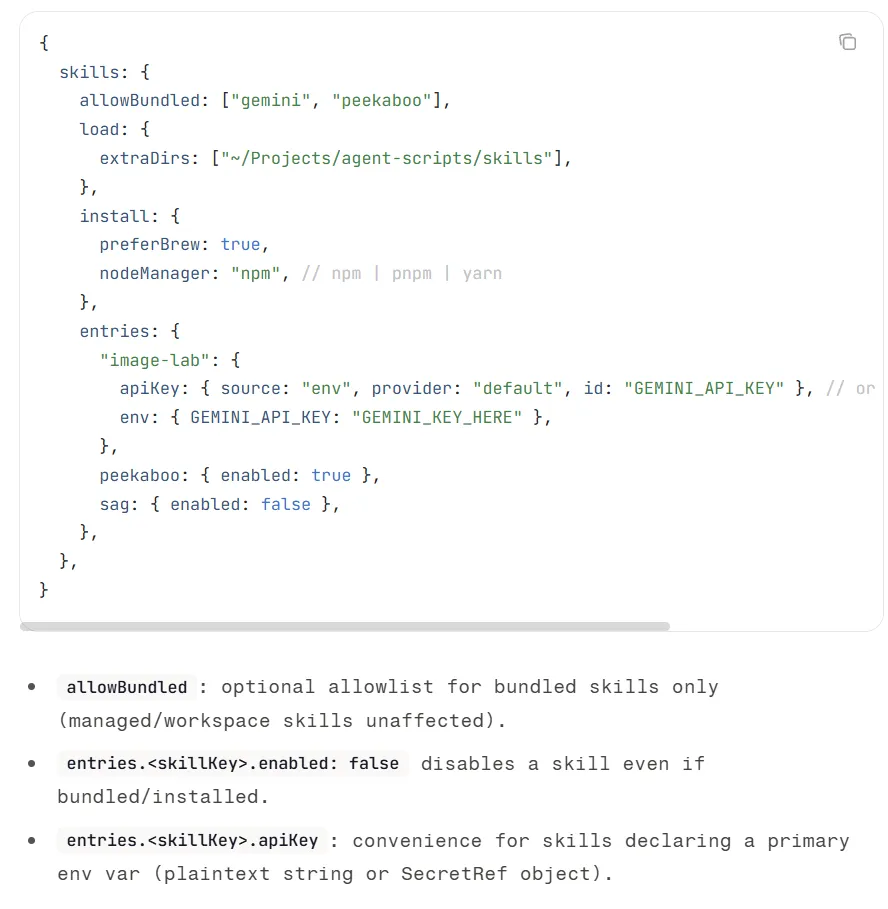Click the nodeManager "npm" value
Image resolution: width=888 pixels, height=909 pixels.
(255, 274)
